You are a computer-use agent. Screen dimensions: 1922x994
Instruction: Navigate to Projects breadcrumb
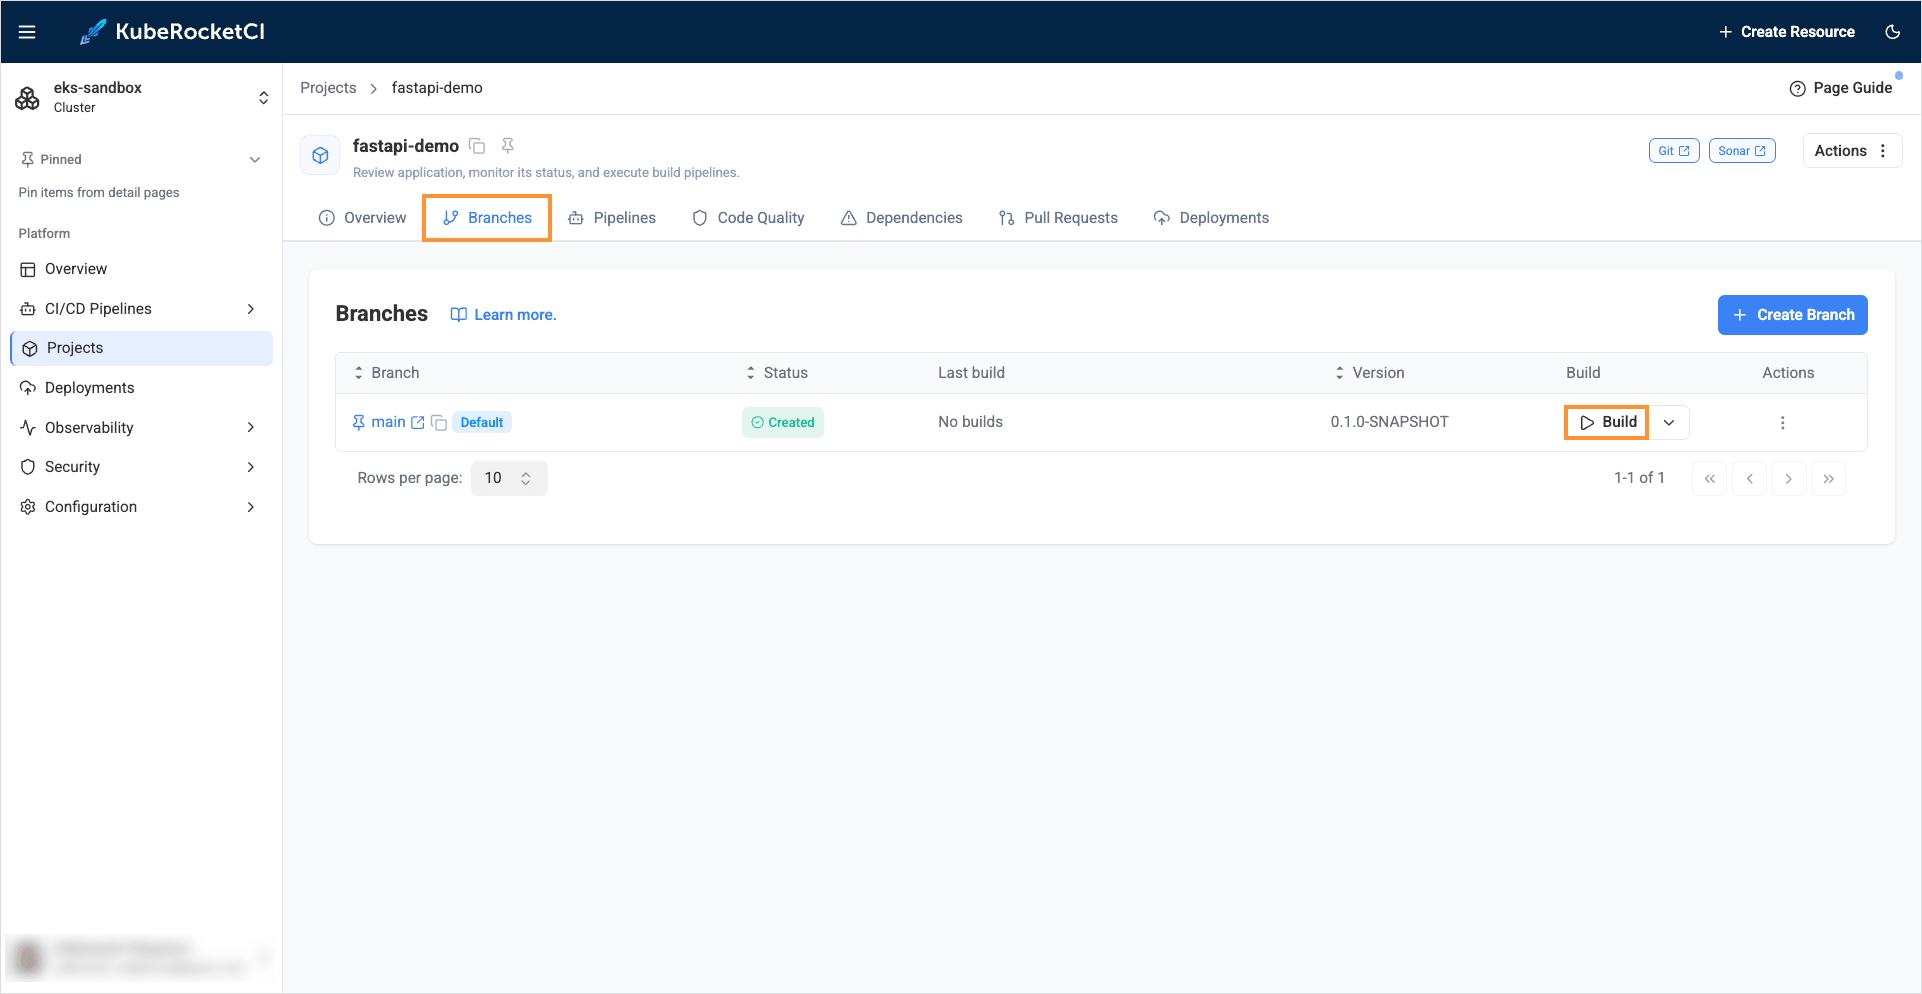[x=328, y=88]
